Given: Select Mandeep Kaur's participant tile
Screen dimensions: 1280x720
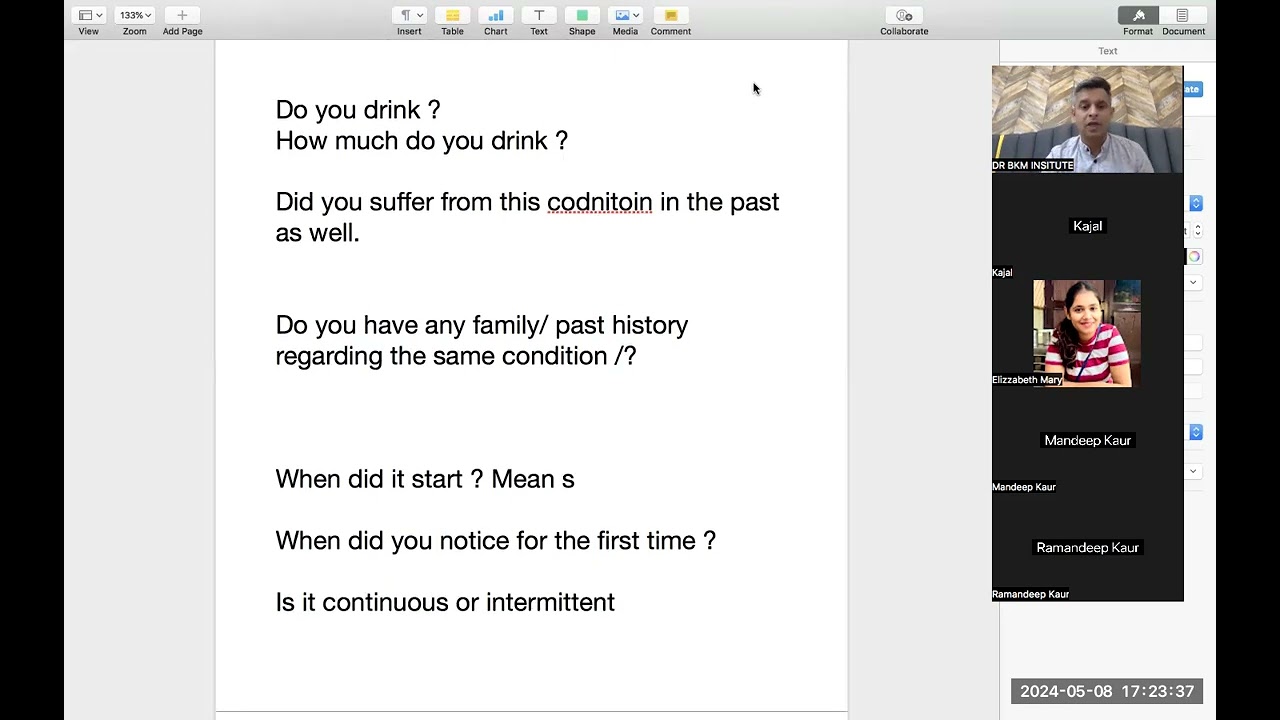Looking at the screenshot, I should click(1087, 440).
